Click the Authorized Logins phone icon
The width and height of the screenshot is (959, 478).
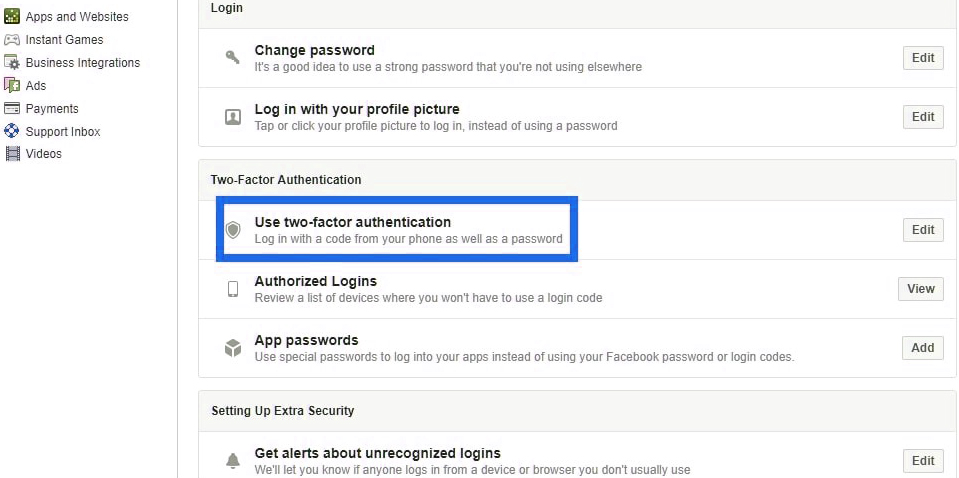(x=233, y=289)
